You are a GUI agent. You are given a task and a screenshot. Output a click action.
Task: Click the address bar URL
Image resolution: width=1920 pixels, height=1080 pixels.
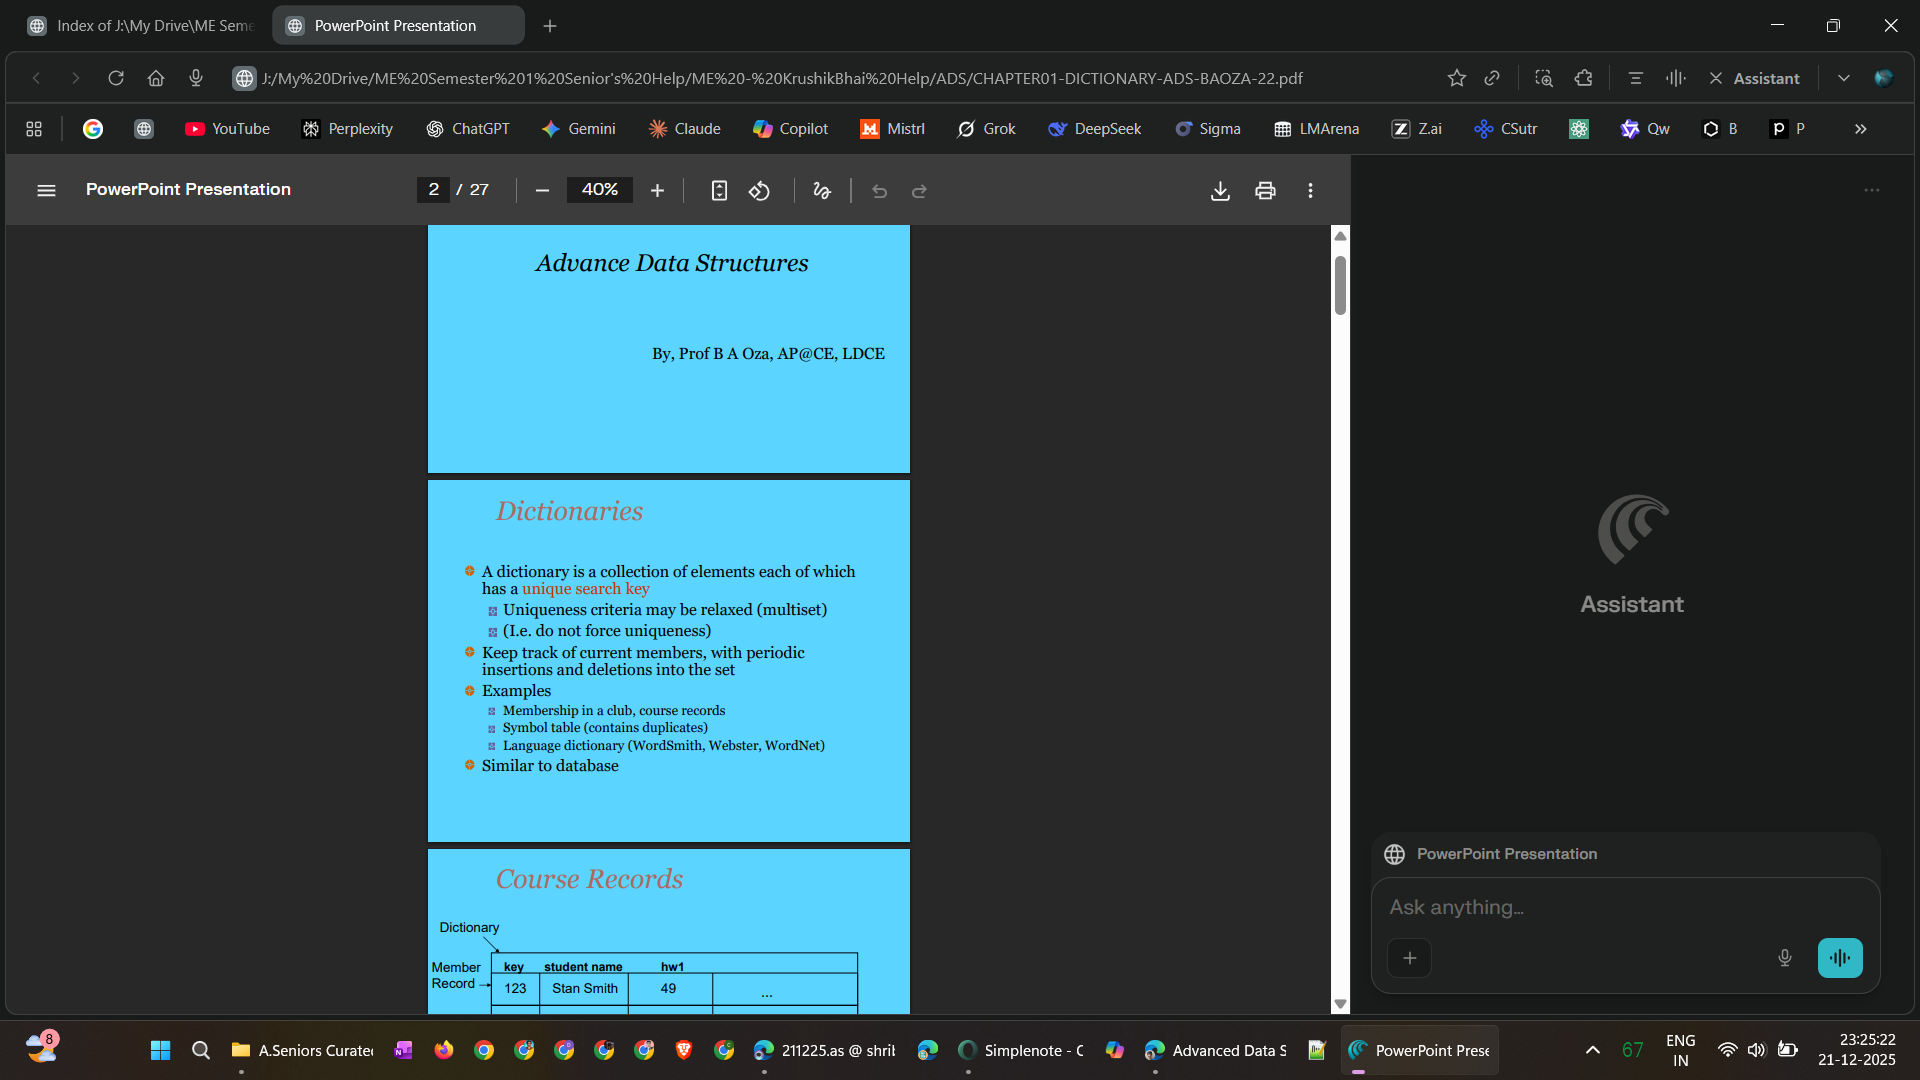(x=782, y=78)
